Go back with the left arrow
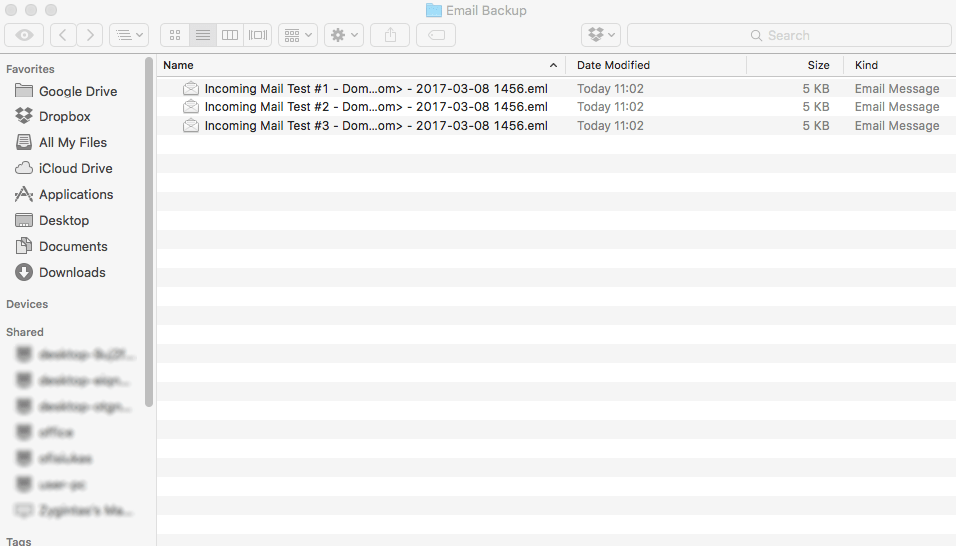956x546 pixels. pos(63,35)
